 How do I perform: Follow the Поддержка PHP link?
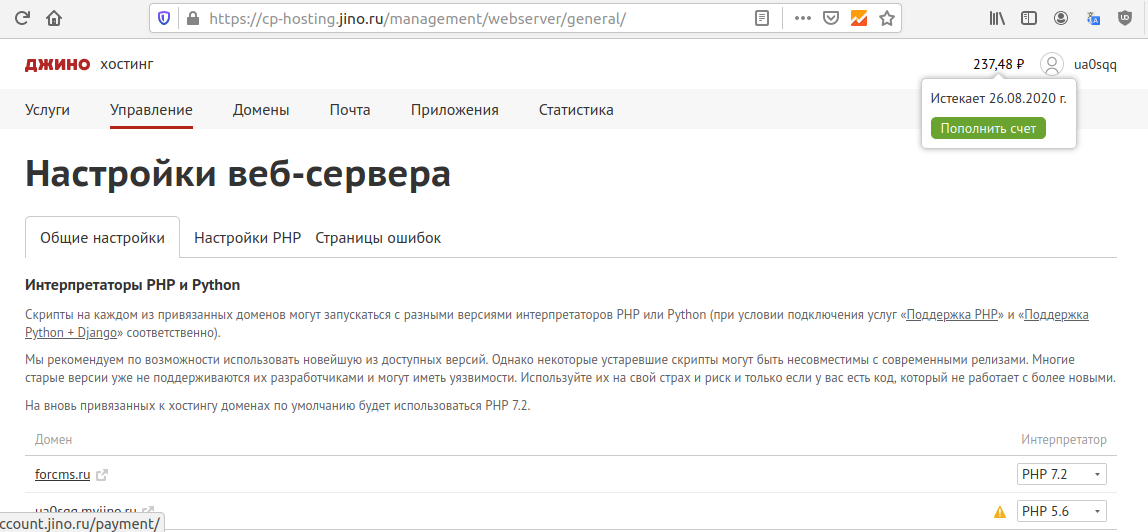[954, 314]
